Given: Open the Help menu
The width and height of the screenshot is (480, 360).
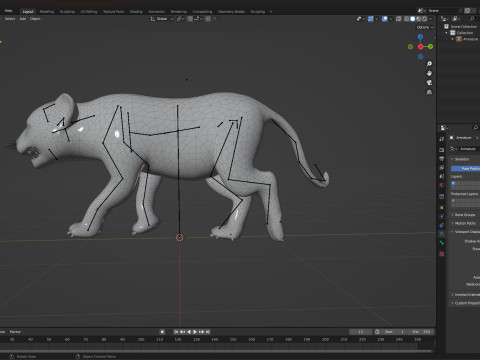Looking at the screenshot, I should [x=8, y=11].
